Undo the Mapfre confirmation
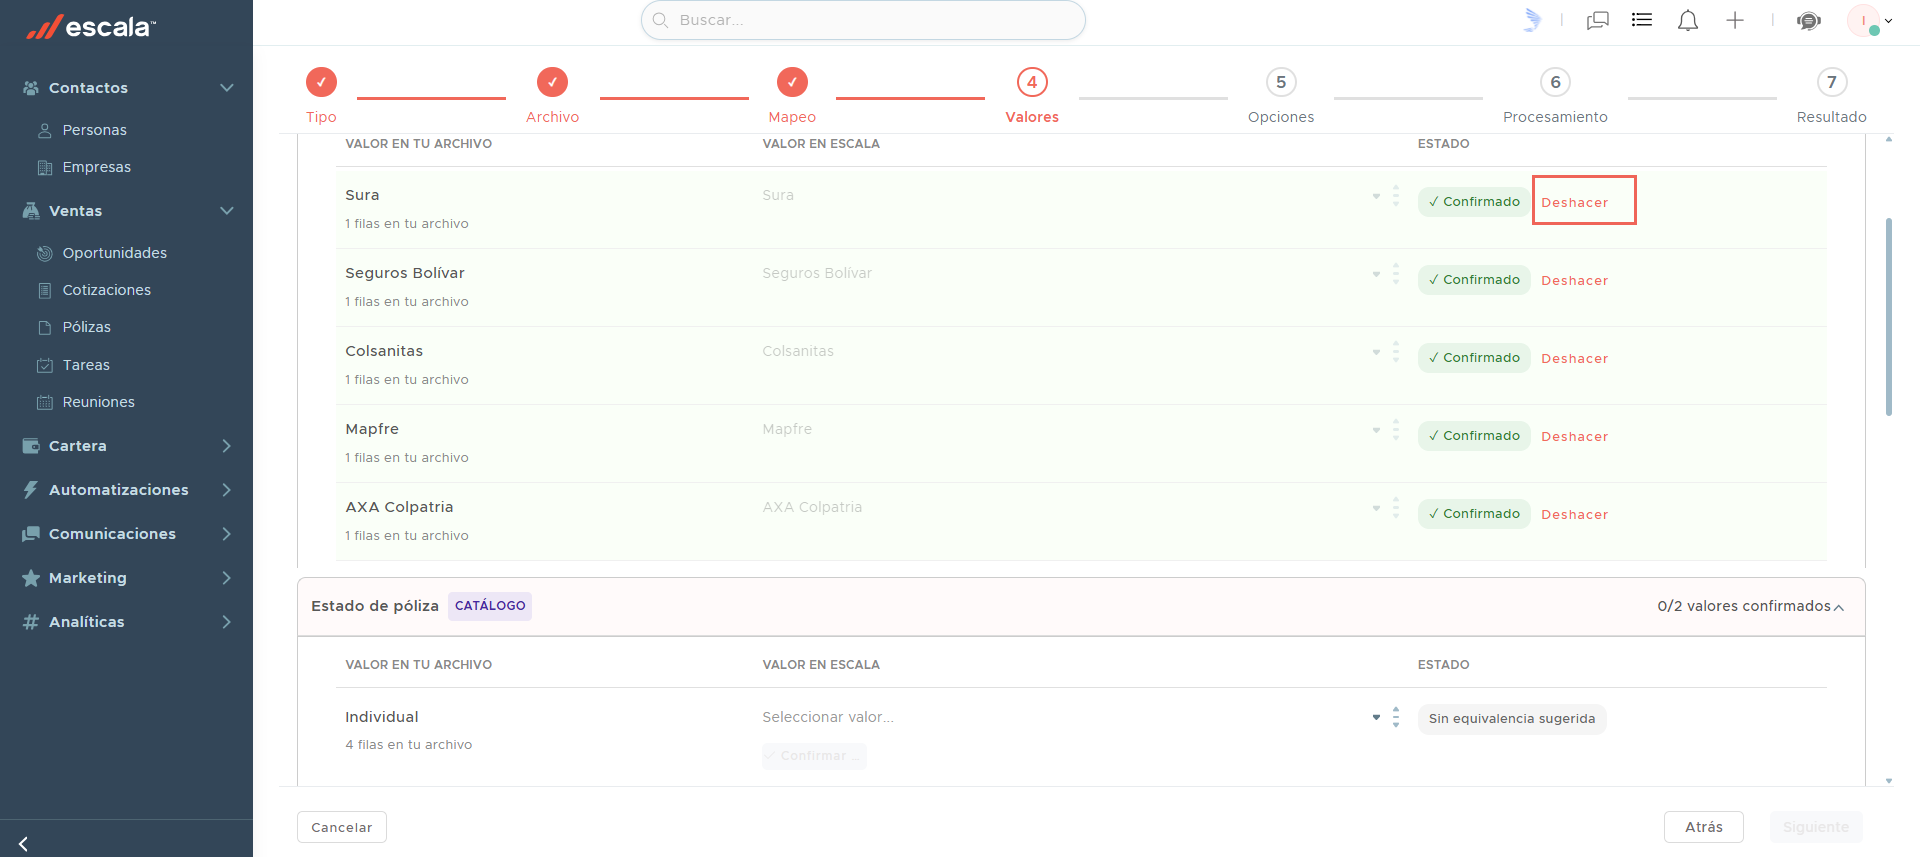Viewport: 1920px width, 857px height. tap(1575, 436)
